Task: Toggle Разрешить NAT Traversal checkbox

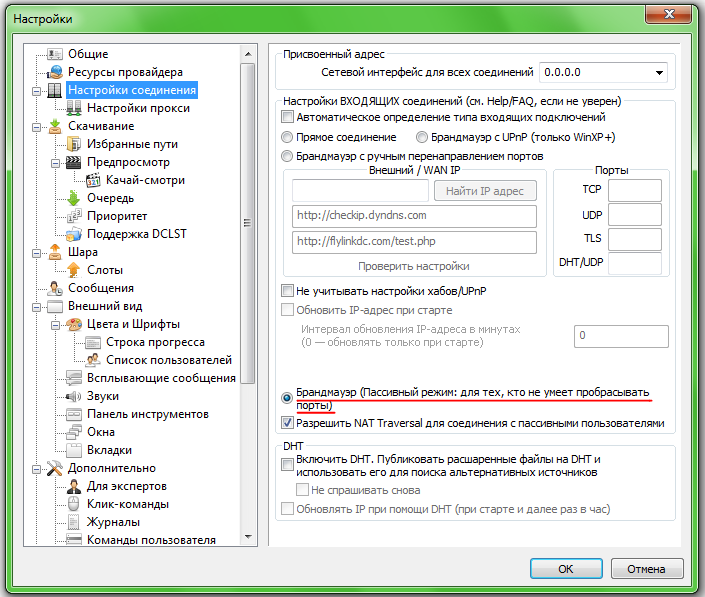Action: coord(288,423)
